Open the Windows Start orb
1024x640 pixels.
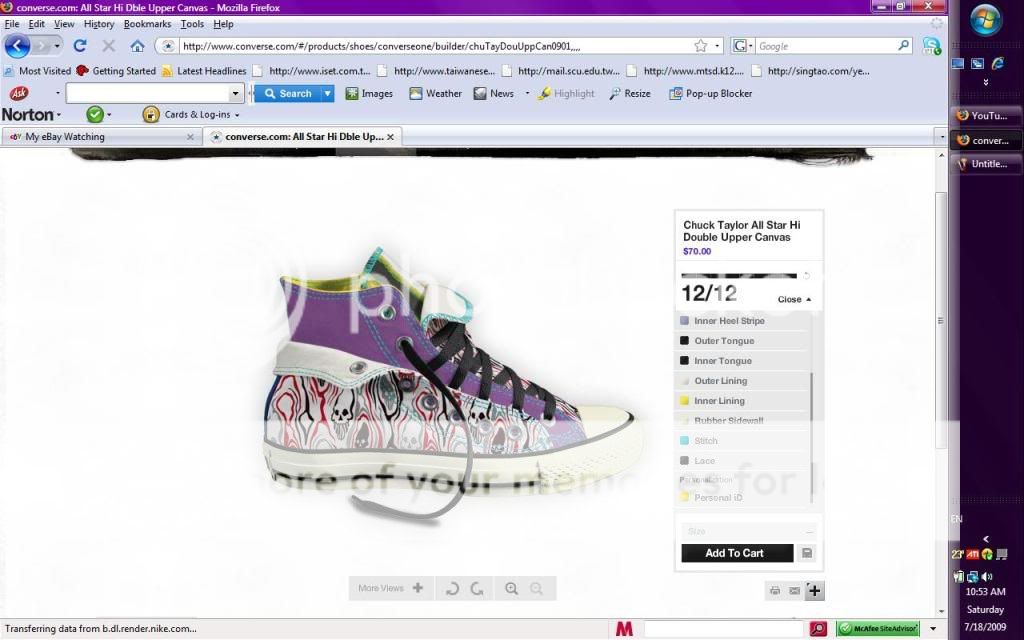(x=986, y=20)
